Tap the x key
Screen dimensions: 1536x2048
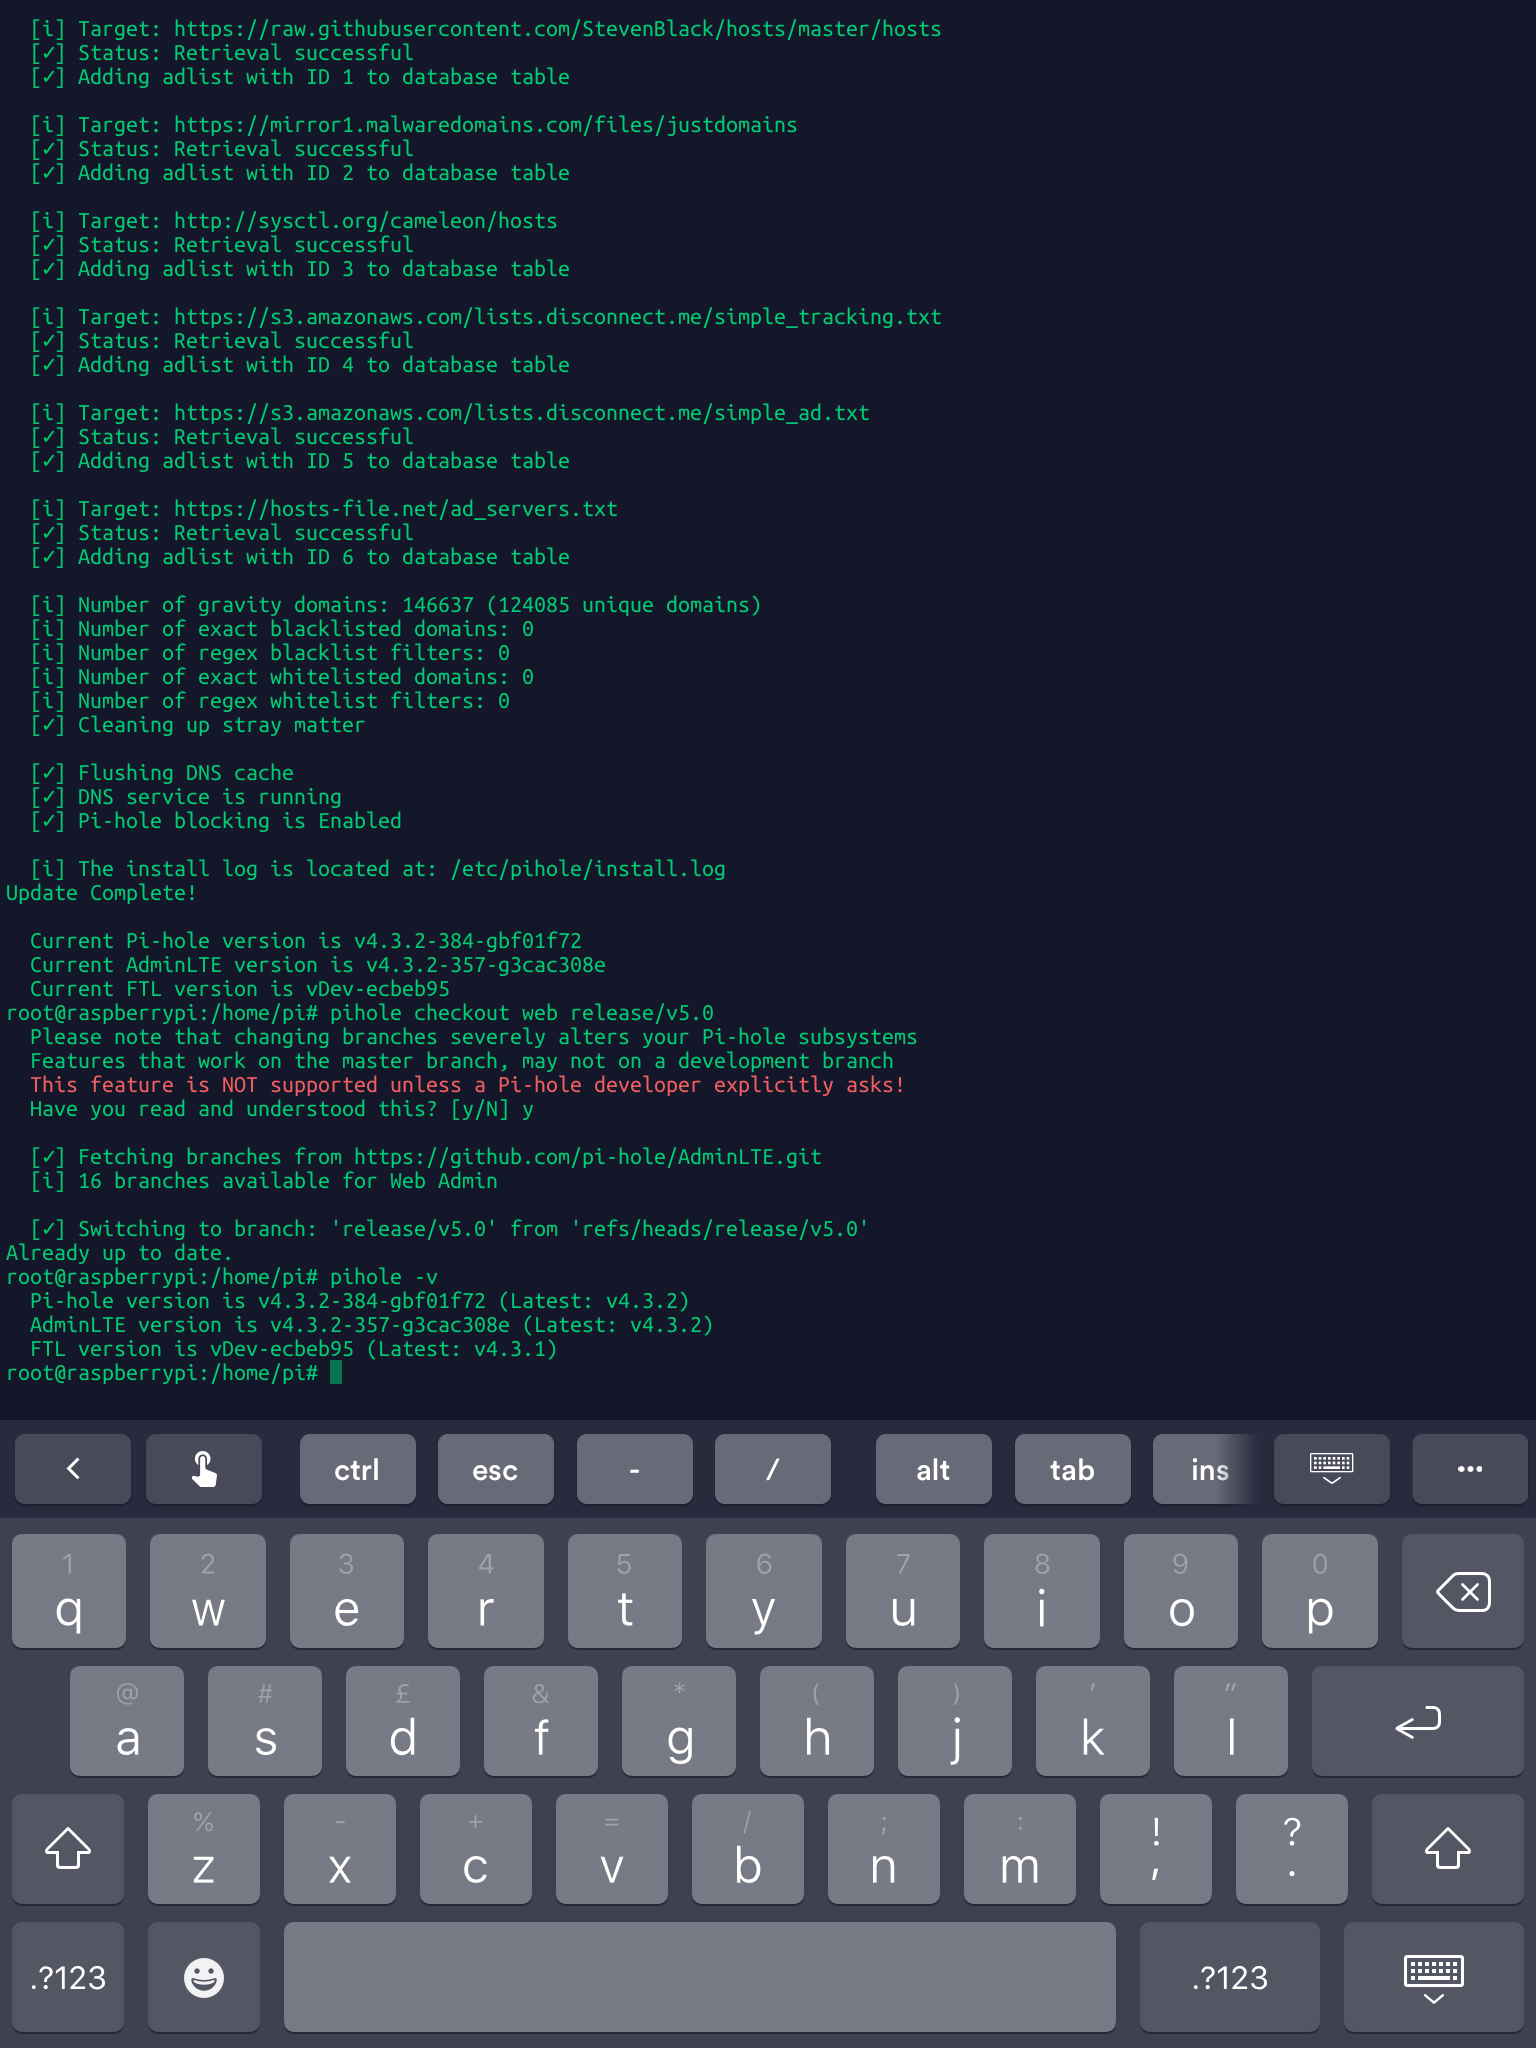point(340,1849)
